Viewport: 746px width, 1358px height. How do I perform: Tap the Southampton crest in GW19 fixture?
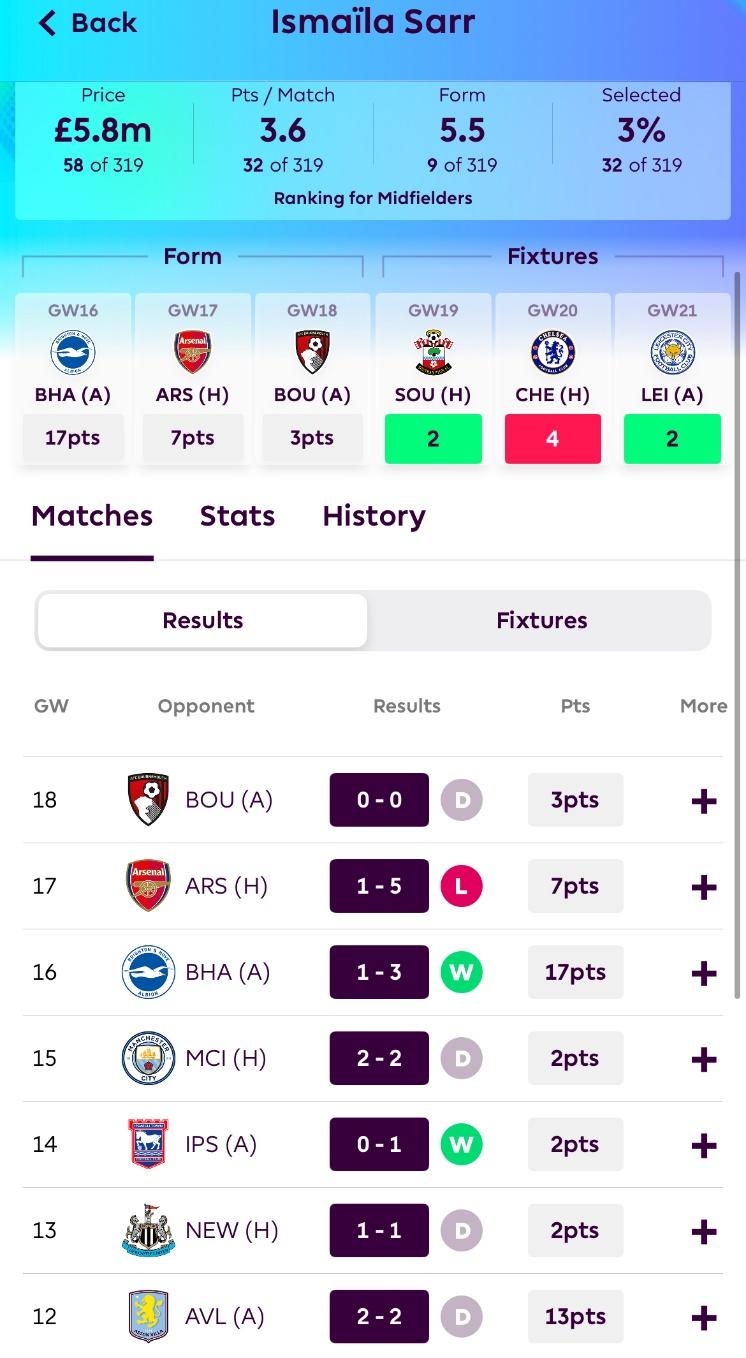[x=432, y=353]
